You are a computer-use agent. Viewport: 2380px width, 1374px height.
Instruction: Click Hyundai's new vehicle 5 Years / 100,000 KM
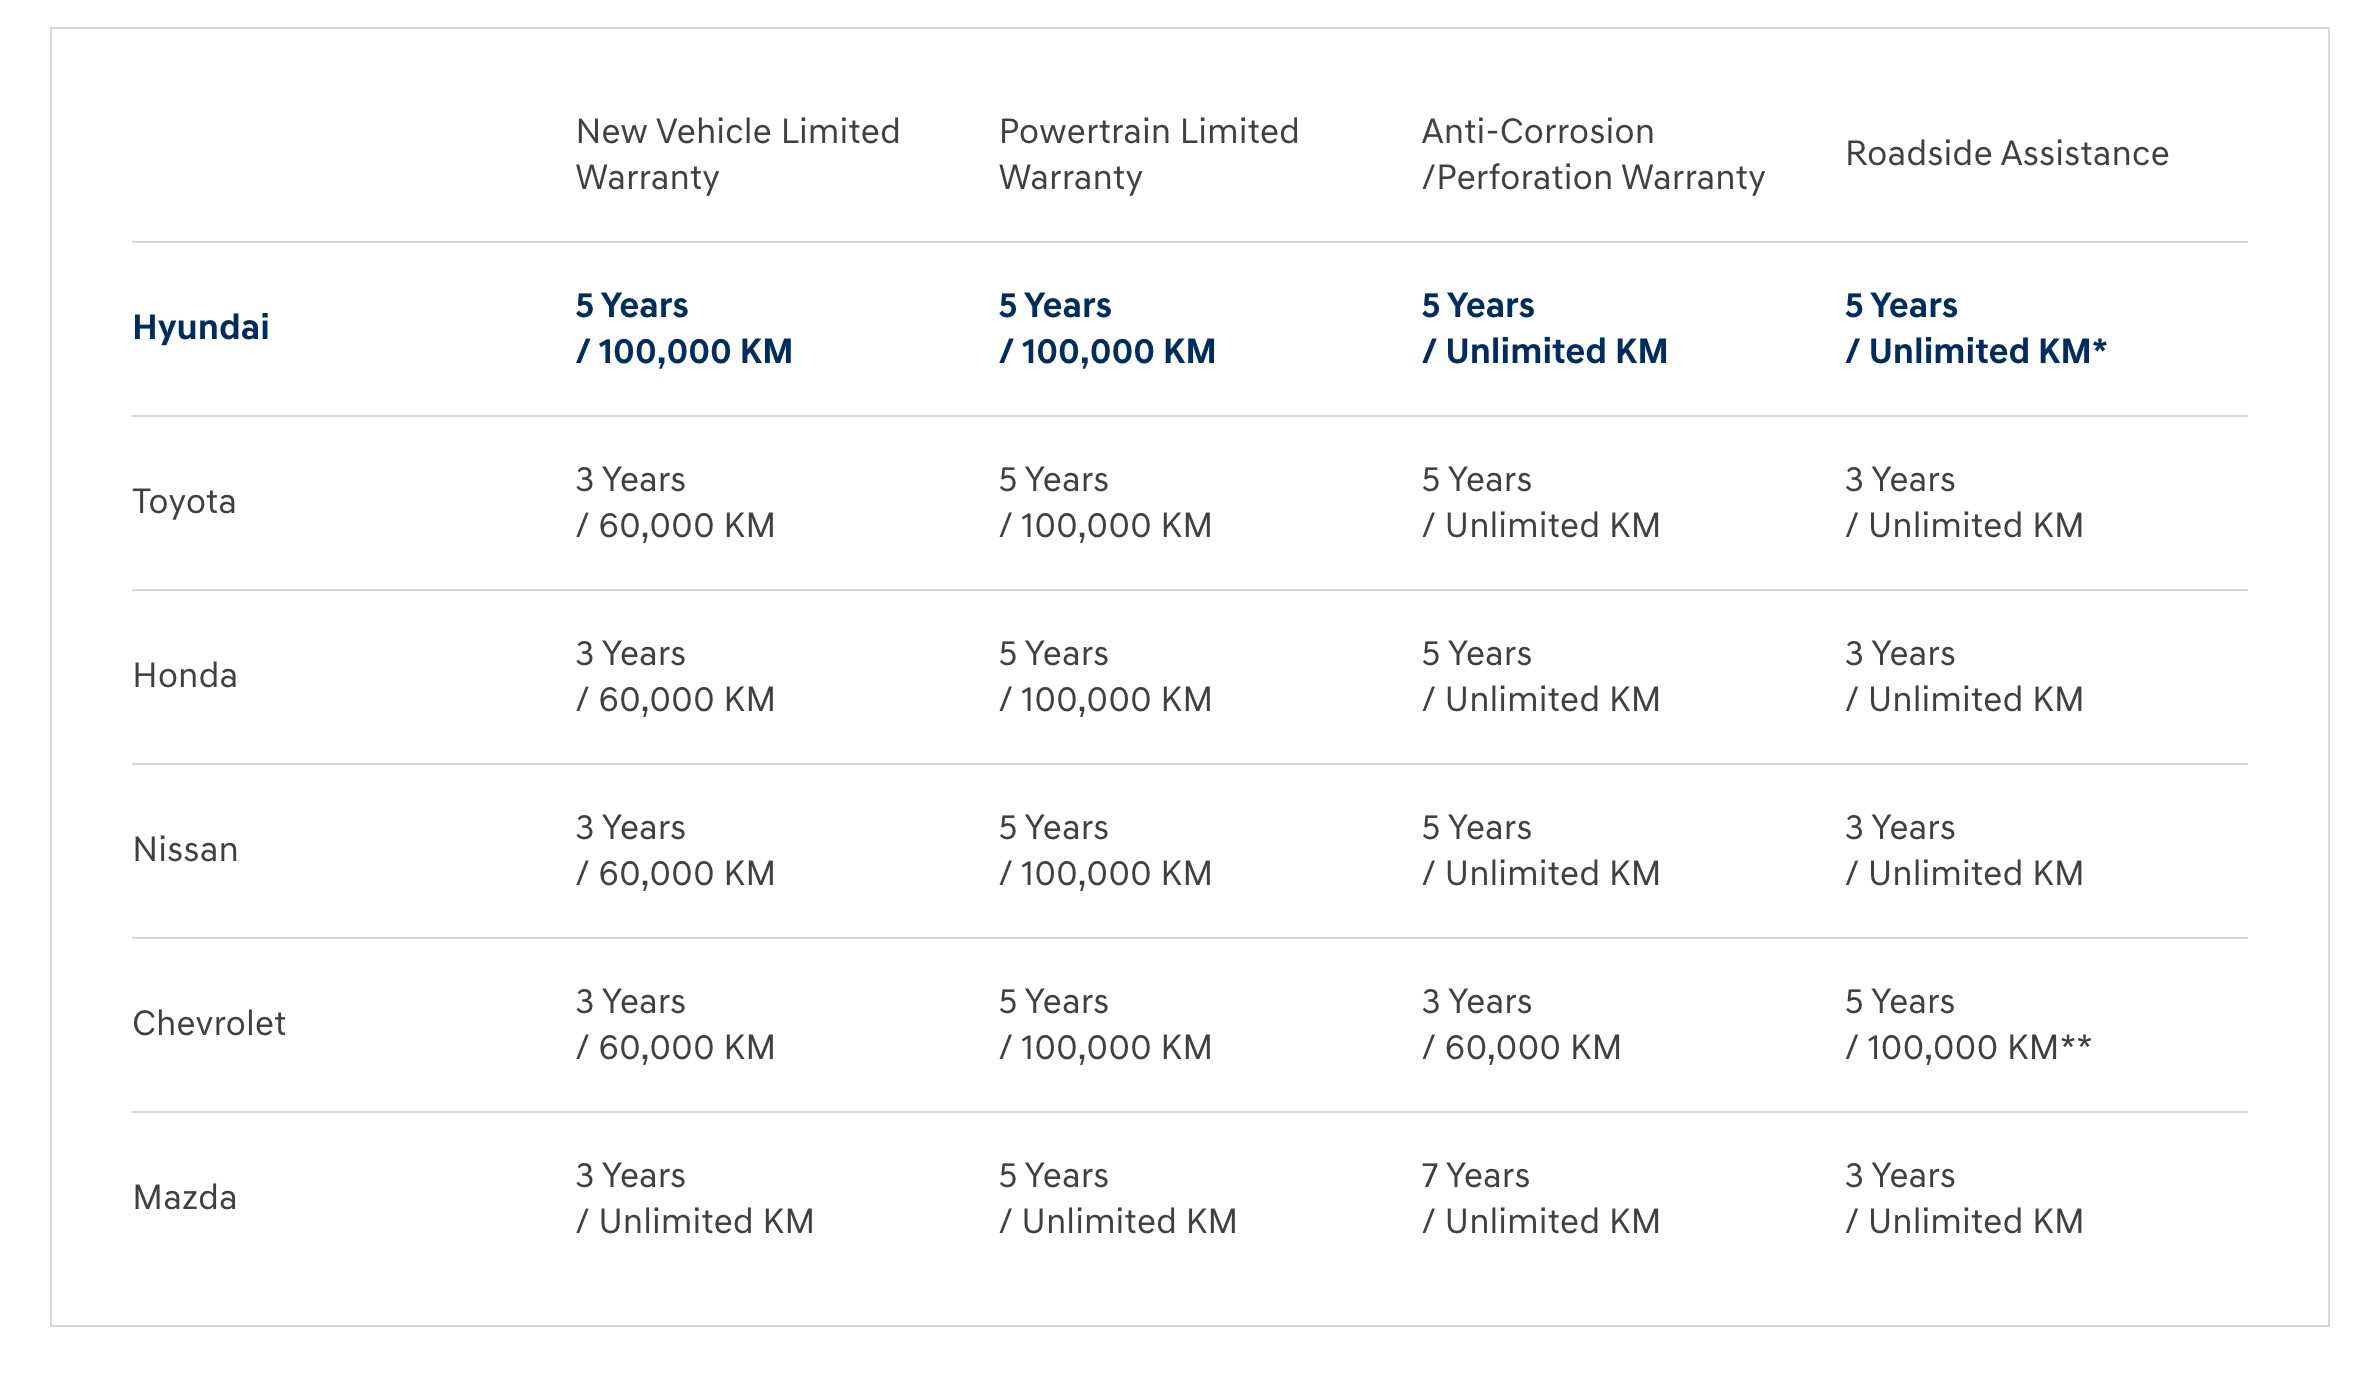pyautogui.click(x=684, y=328)
